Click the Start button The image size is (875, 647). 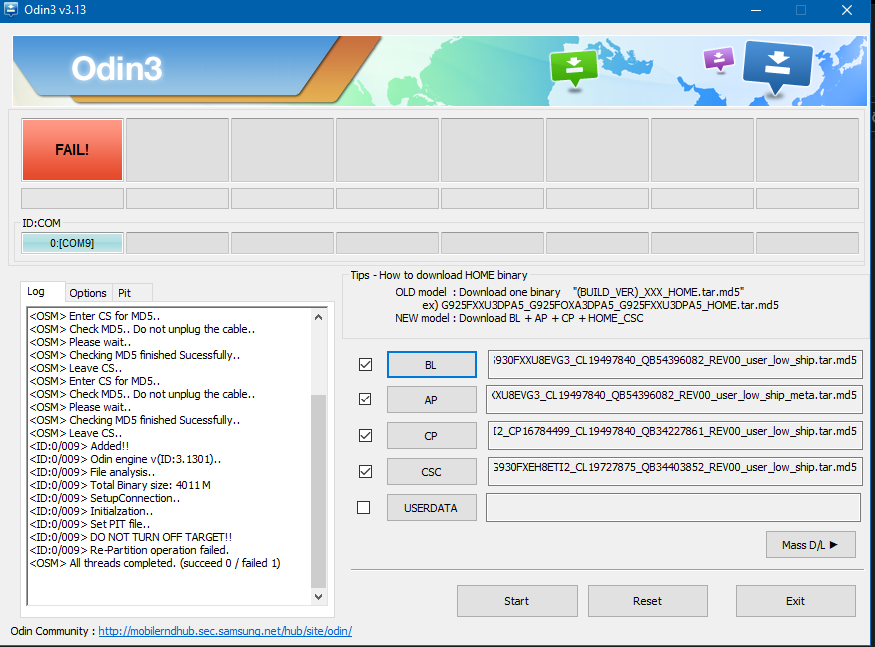tap(517, 601)
